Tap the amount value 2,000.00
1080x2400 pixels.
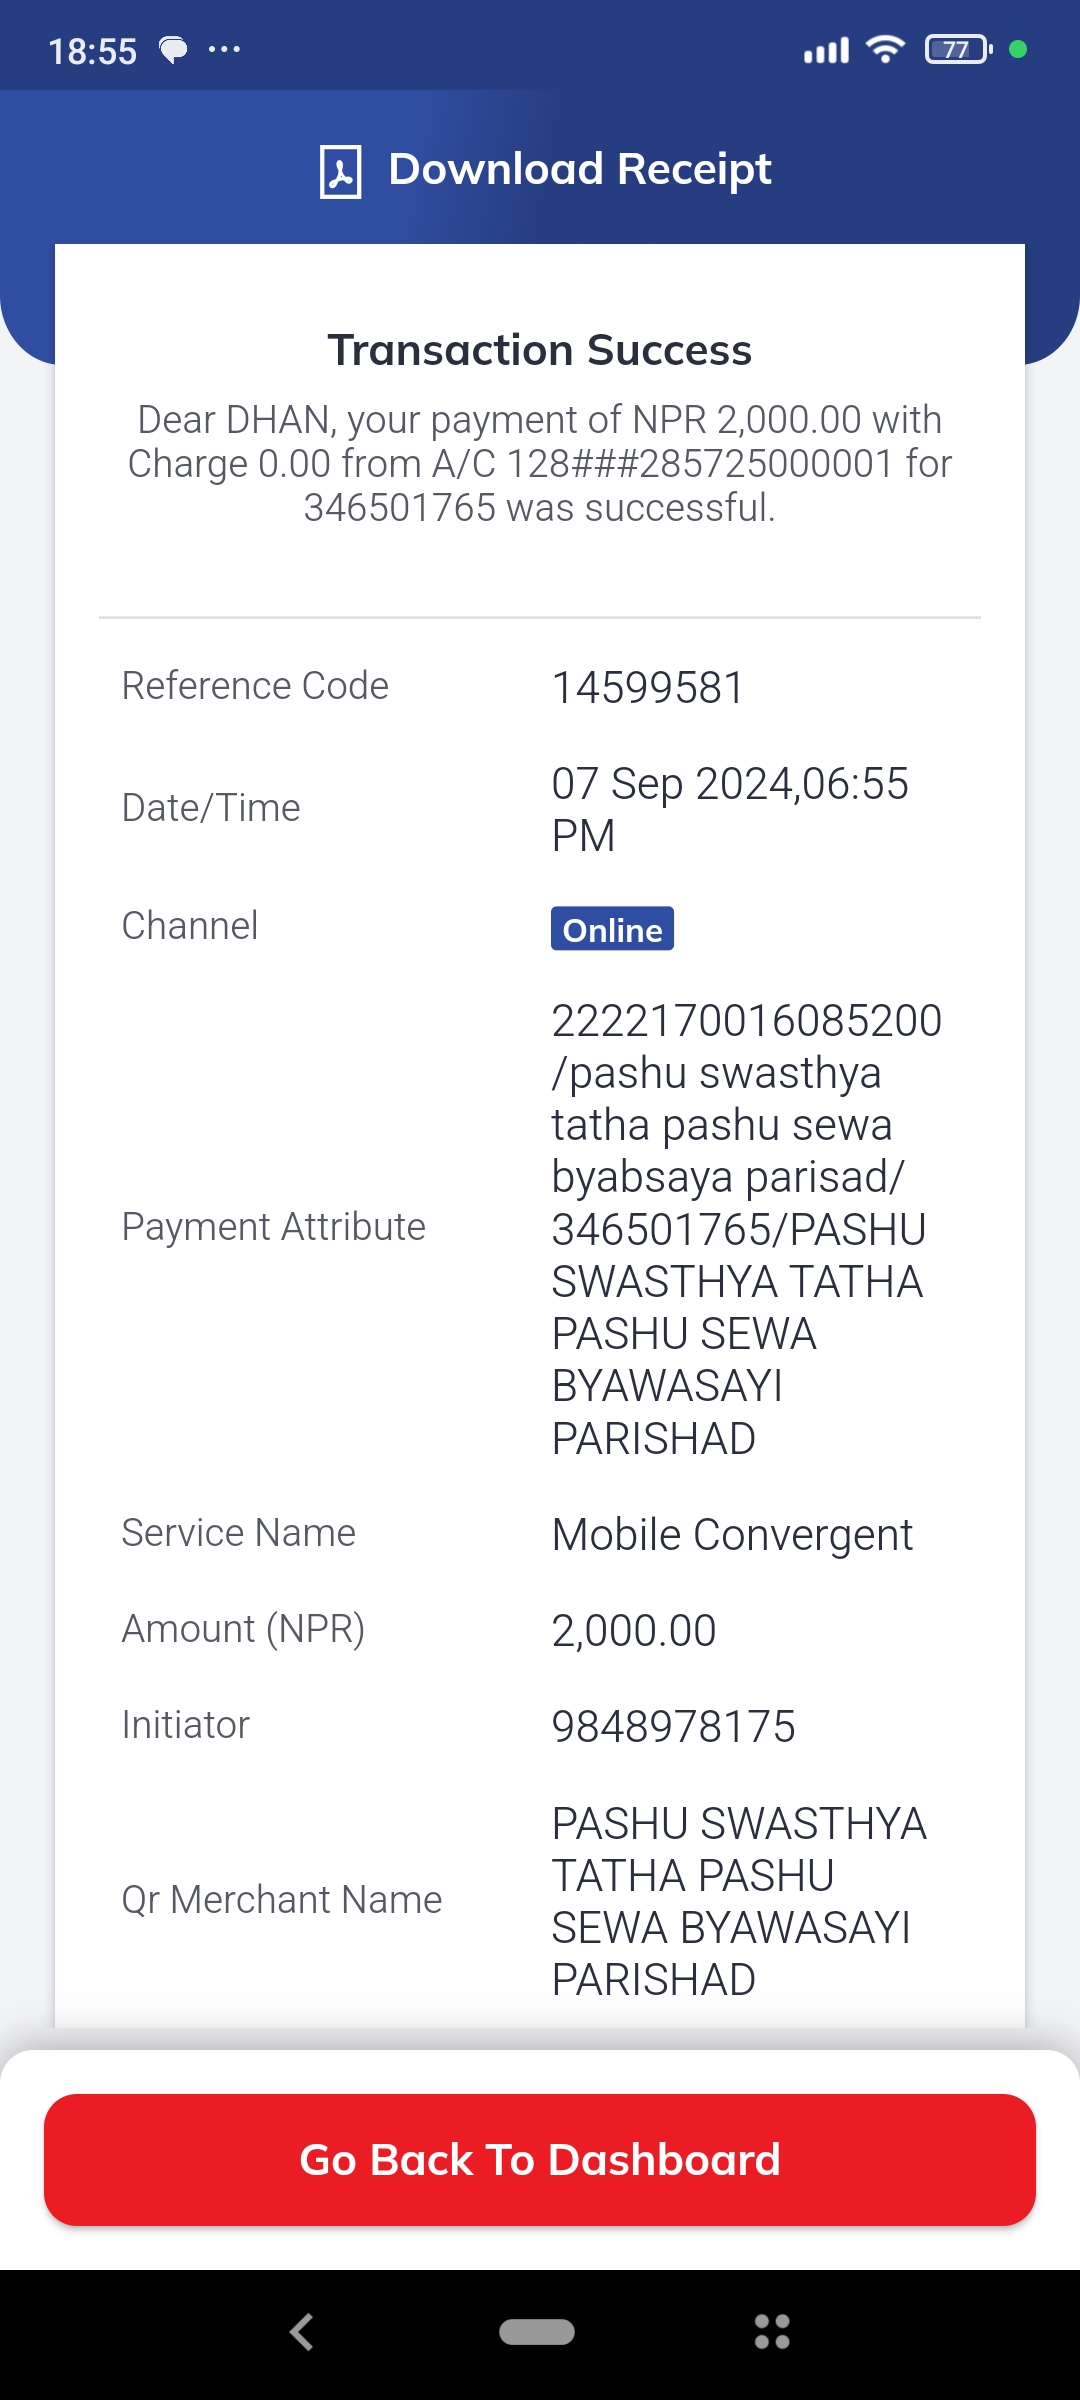[634, 1631]
